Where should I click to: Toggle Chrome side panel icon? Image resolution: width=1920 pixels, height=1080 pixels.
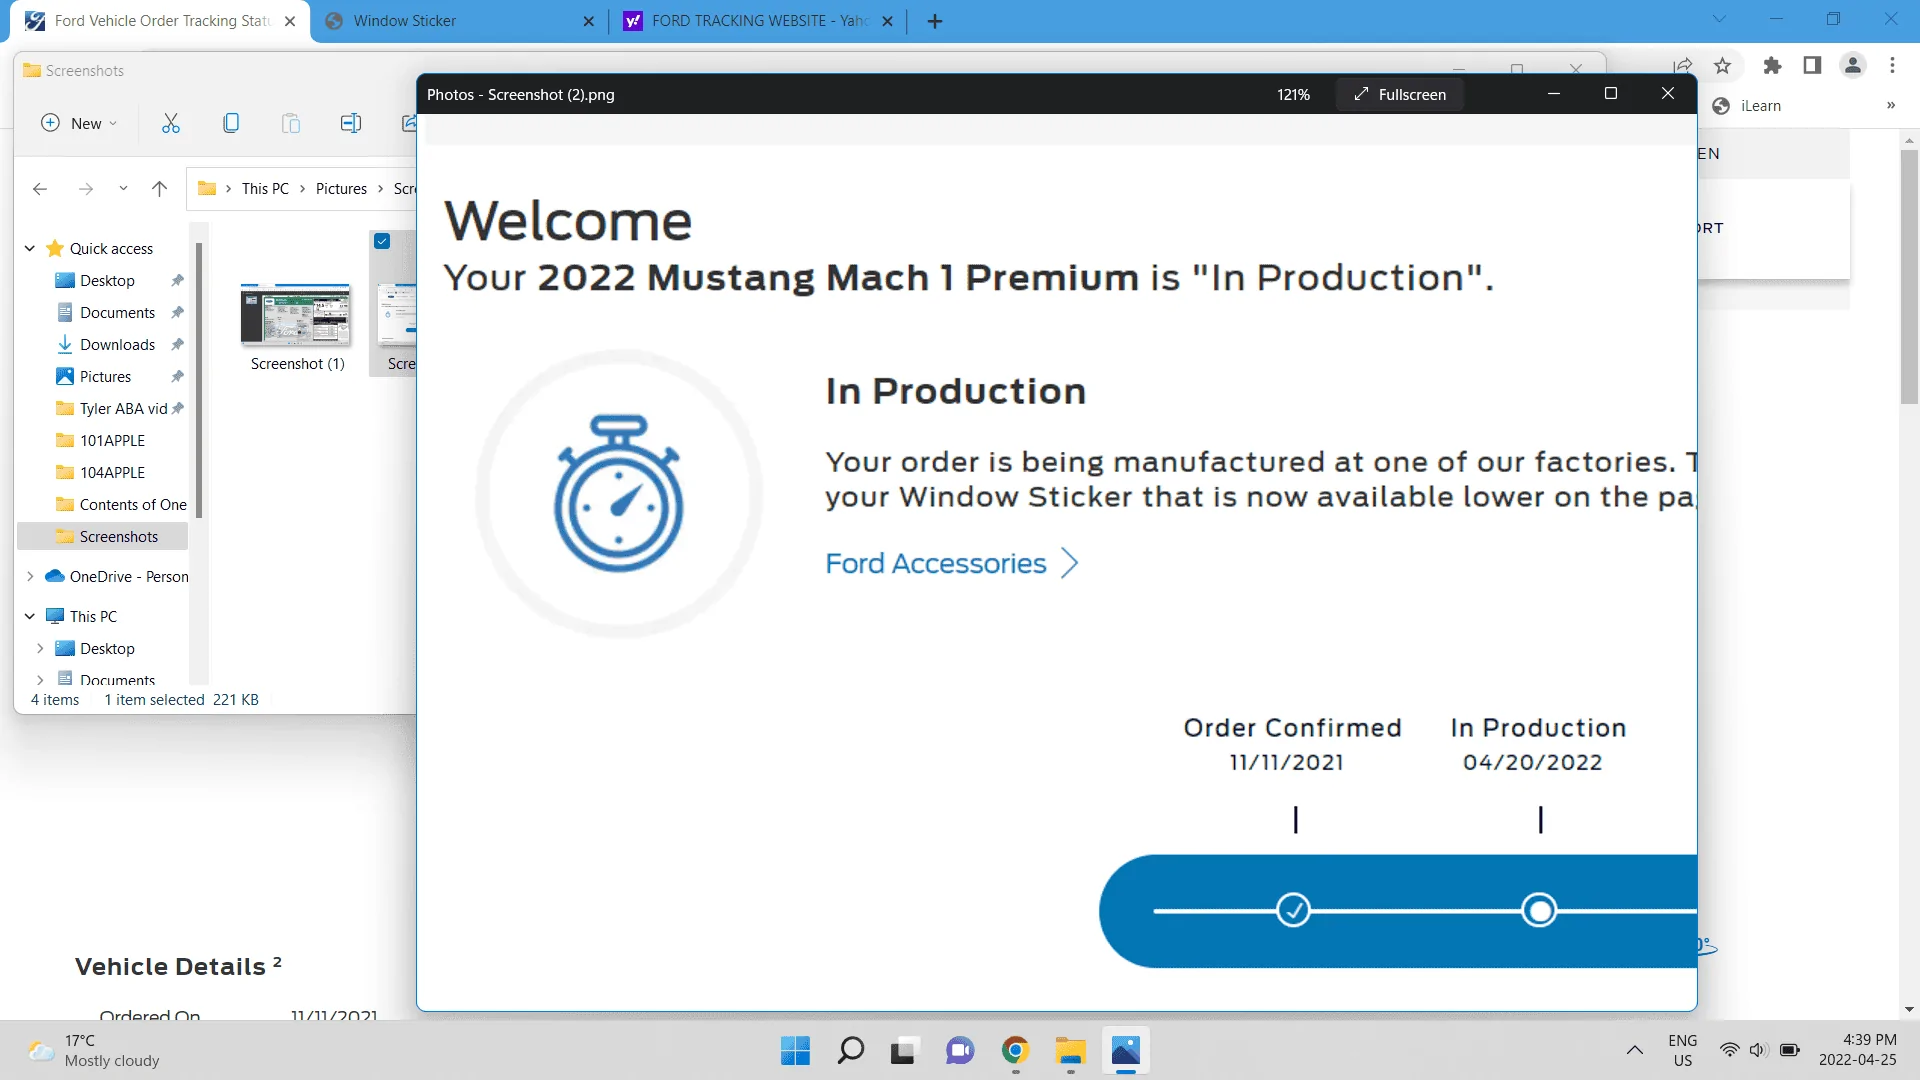(1812, 65)
